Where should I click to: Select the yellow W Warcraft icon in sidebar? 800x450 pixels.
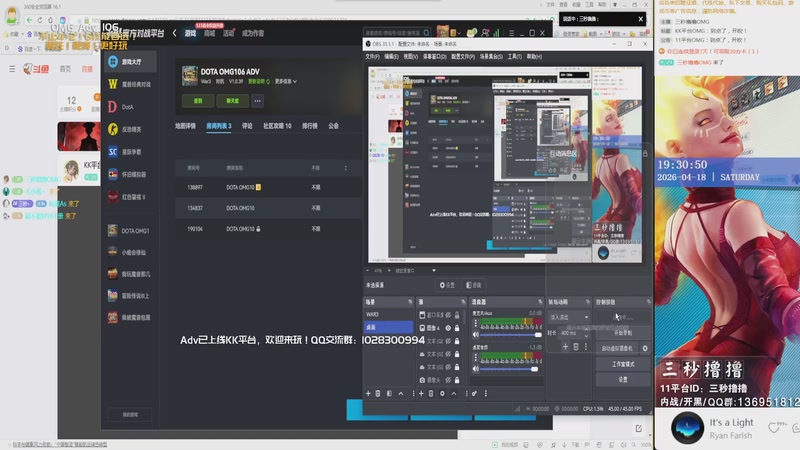tap(113, 84)
